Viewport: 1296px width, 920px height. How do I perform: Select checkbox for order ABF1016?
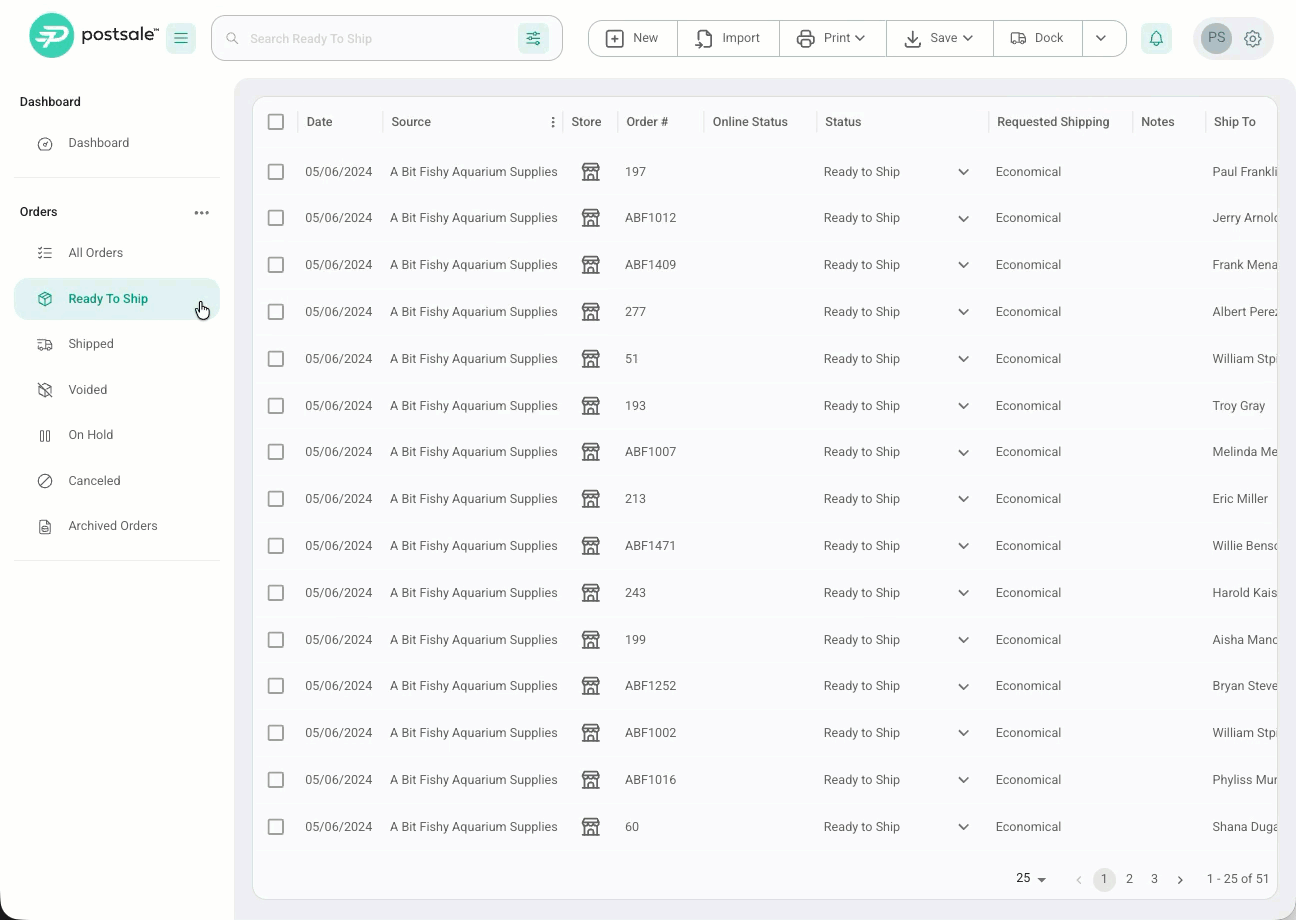[x=276, y=780]
